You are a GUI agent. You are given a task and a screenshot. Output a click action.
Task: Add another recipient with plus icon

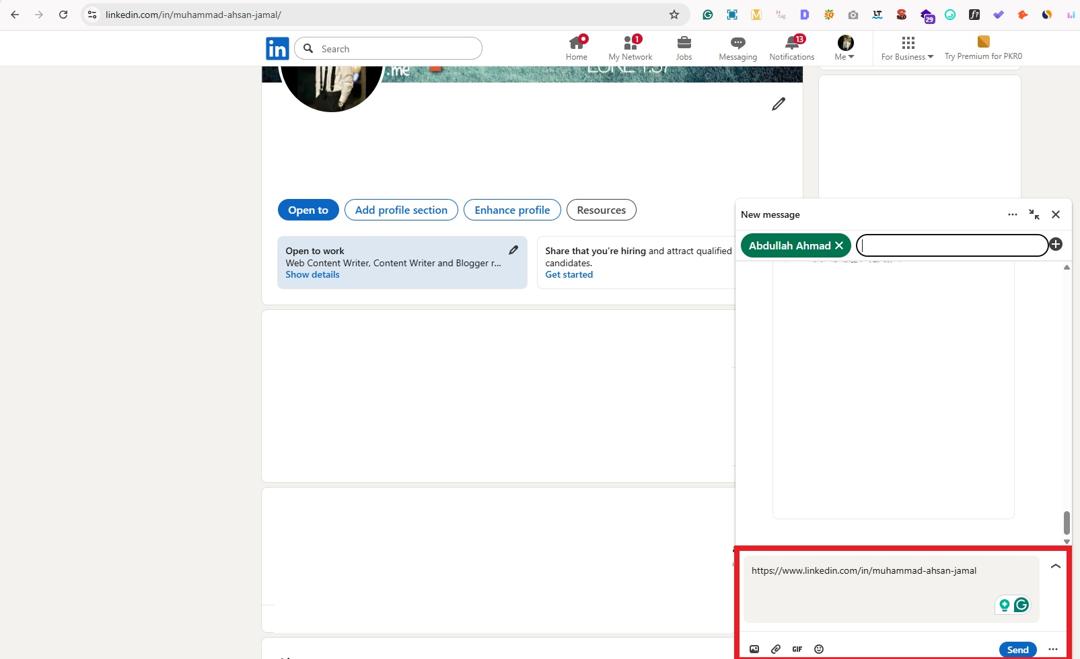pyautogui.click(x=1056, y=244)
